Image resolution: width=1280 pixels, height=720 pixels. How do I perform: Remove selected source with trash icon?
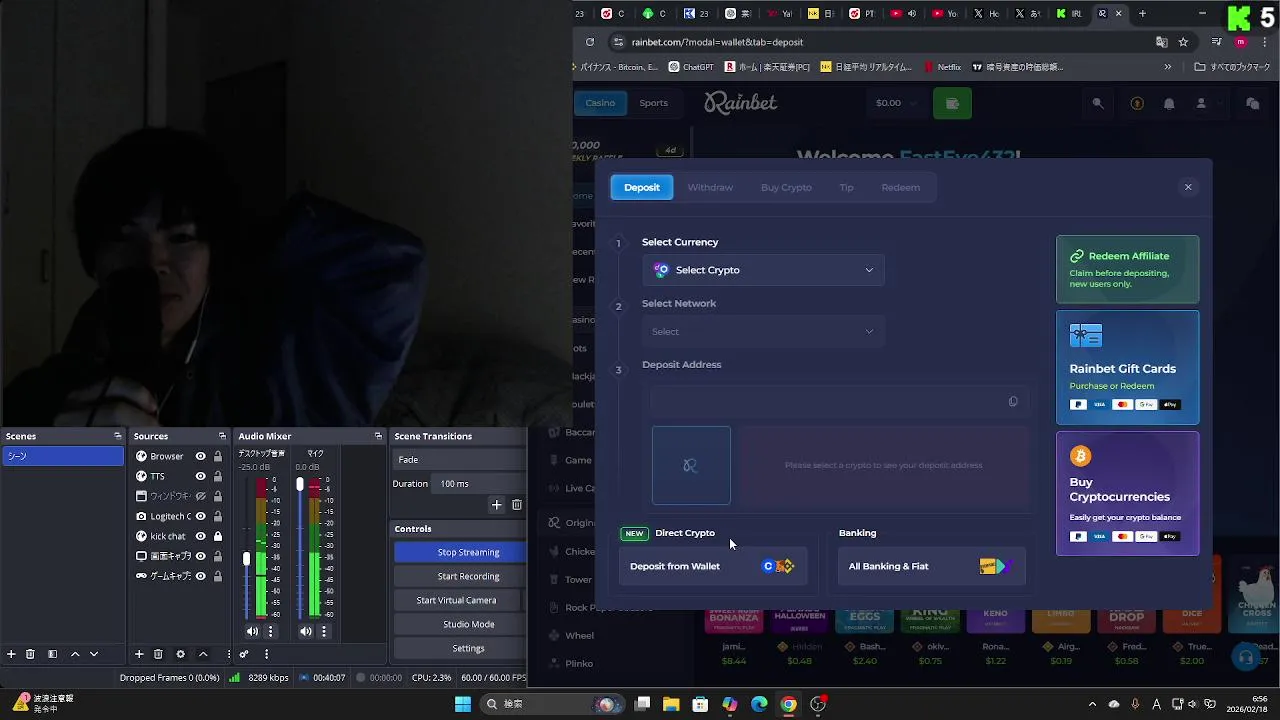pyautogui.click(x=158, y=654)
